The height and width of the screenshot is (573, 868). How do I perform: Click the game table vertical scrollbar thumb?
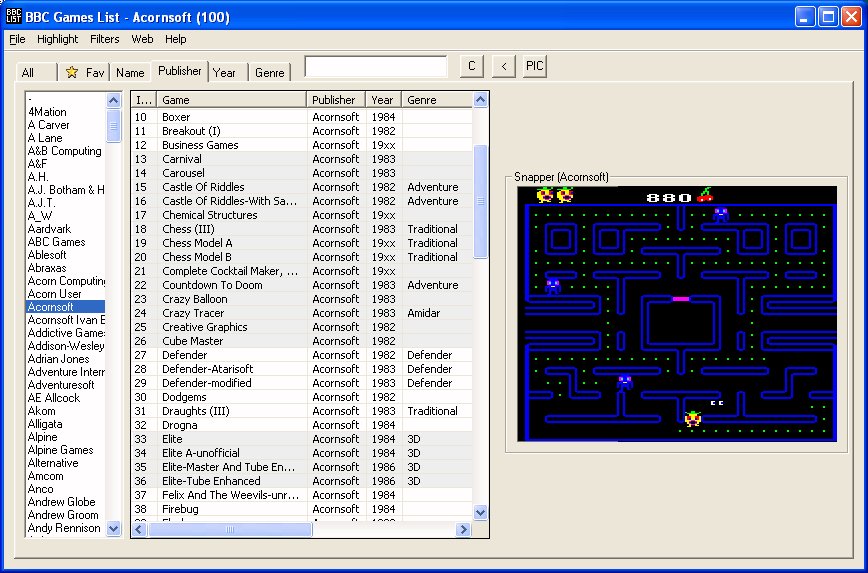pos(480,202)
